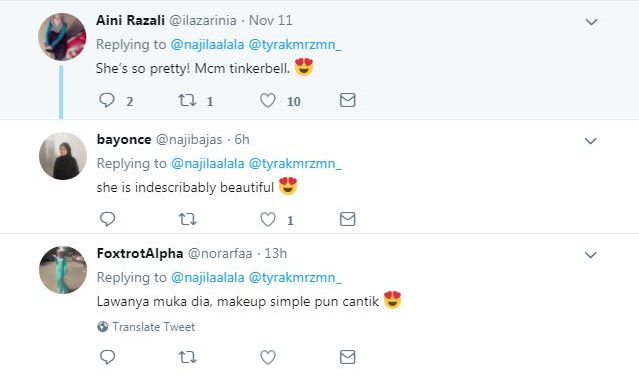
Task: Like FoxtrotAlpha's tweet
Action: pos(268,357)
